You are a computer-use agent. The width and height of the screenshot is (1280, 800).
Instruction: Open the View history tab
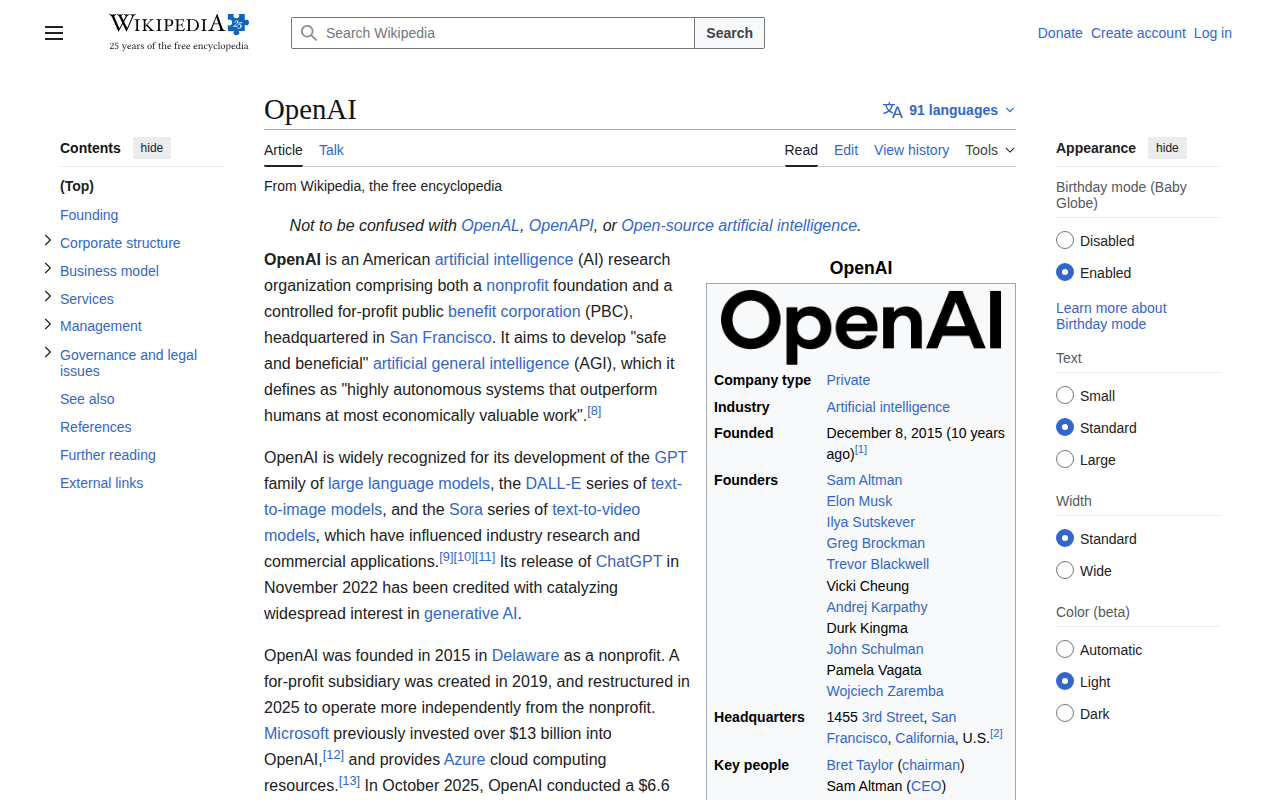[911, 150]
